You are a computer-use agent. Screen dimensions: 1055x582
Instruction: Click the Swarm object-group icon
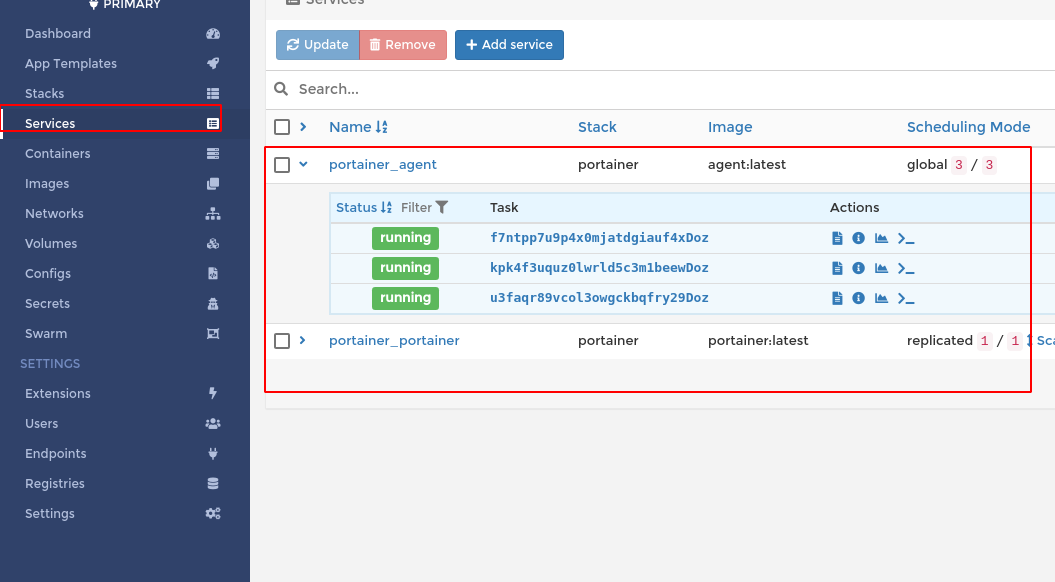tap(213, 334)
